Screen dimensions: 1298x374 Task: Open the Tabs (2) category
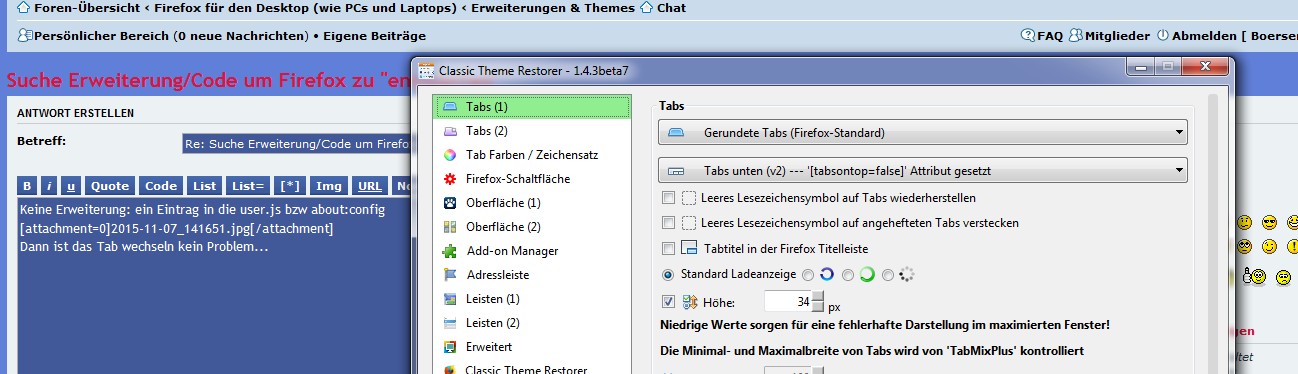click(532, 130)
